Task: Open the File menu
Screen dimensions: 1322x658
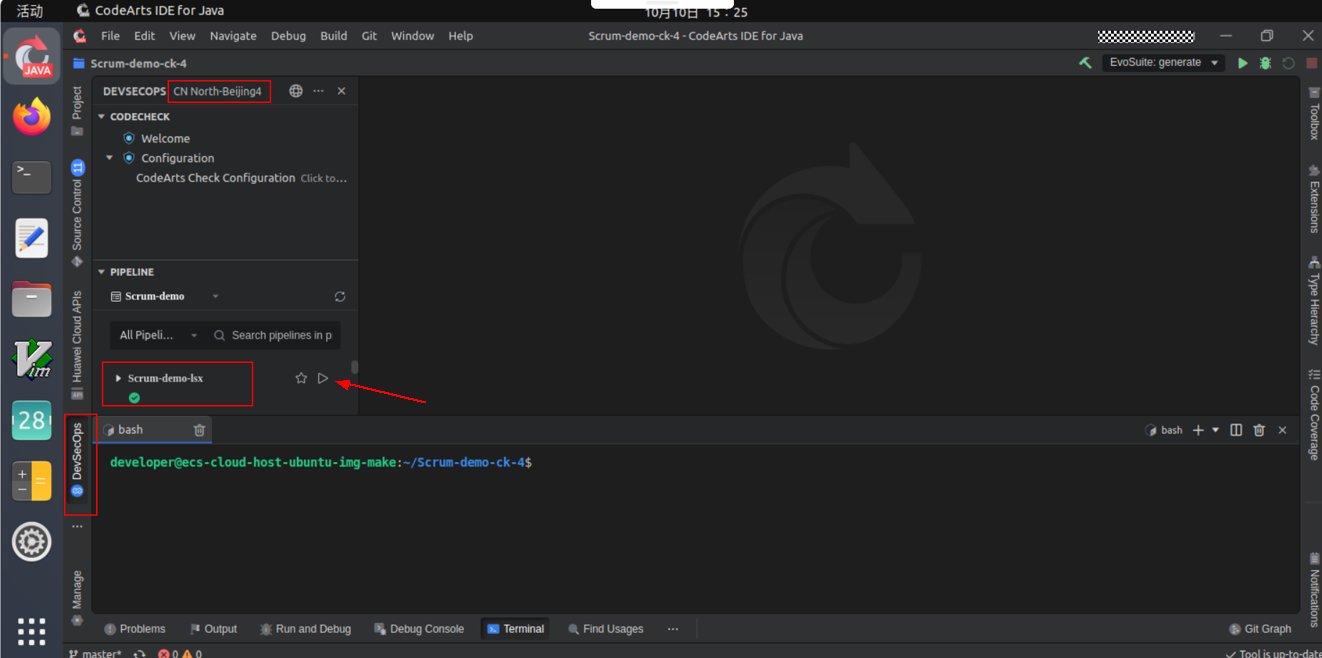Action: coord(110,36)
